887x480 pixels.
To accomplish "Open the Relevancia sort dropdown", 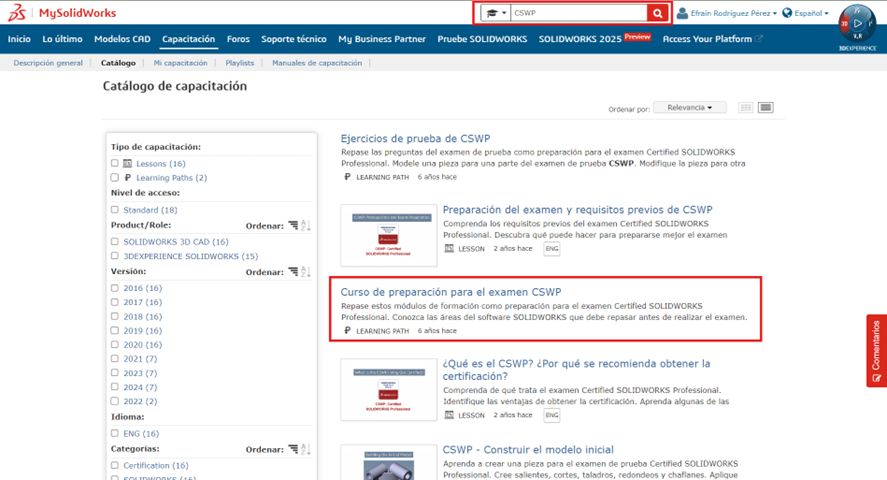I will (x=690, y=107).
